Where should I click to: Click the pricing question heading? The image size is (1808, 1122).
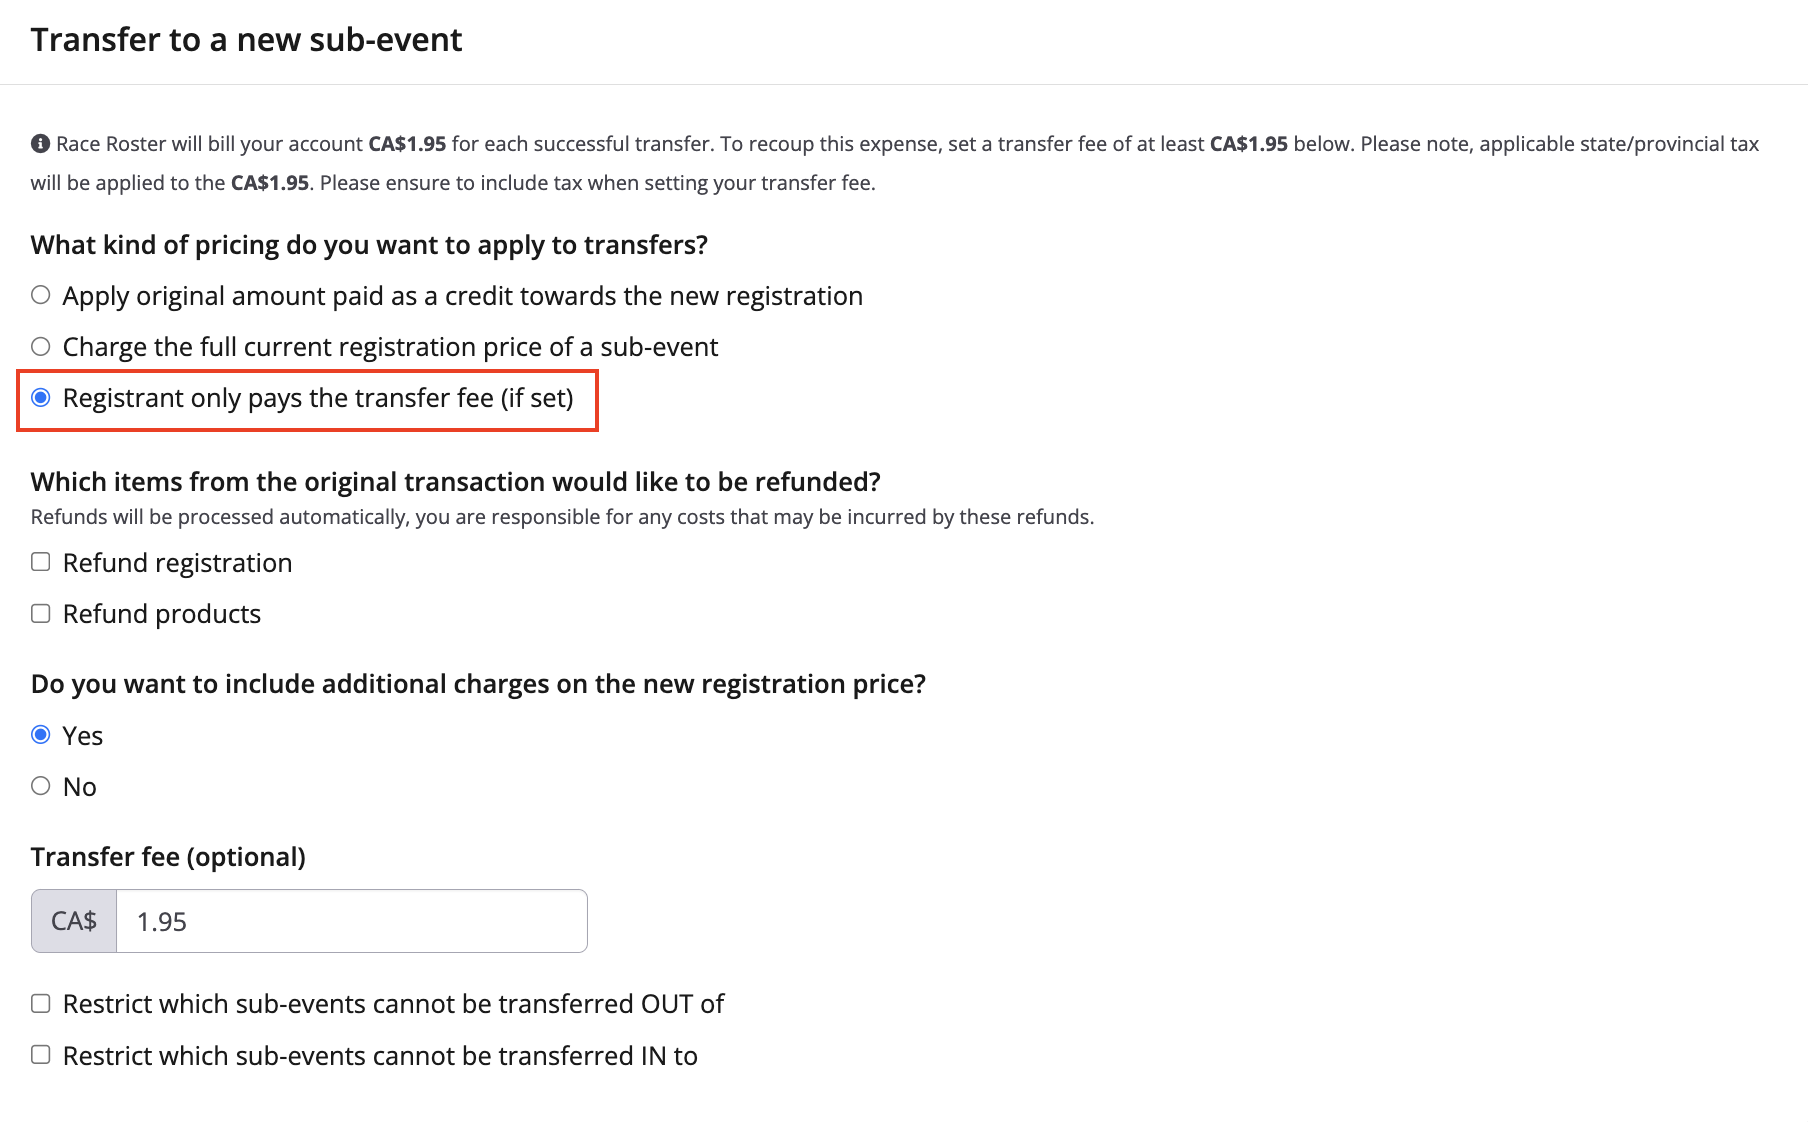pyautogui.click(x=369, y=244)
